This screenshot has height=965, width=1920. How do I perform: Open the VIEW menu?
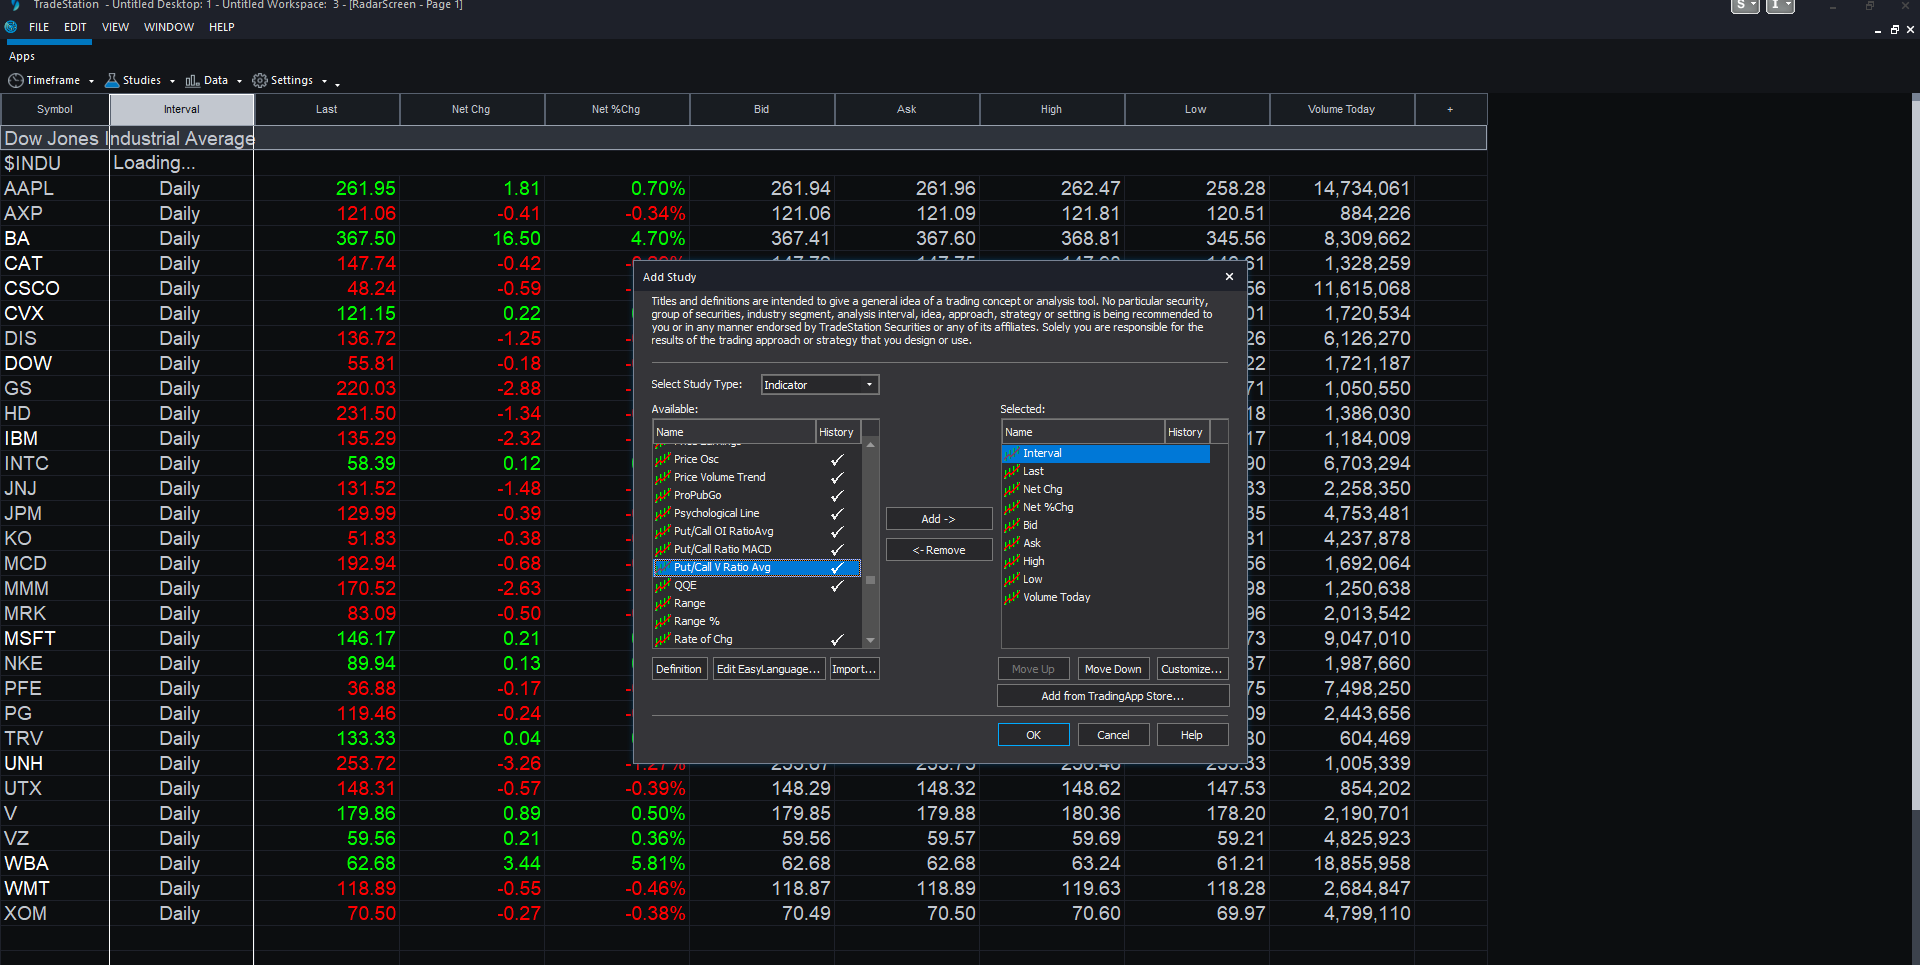click(115, 27)
